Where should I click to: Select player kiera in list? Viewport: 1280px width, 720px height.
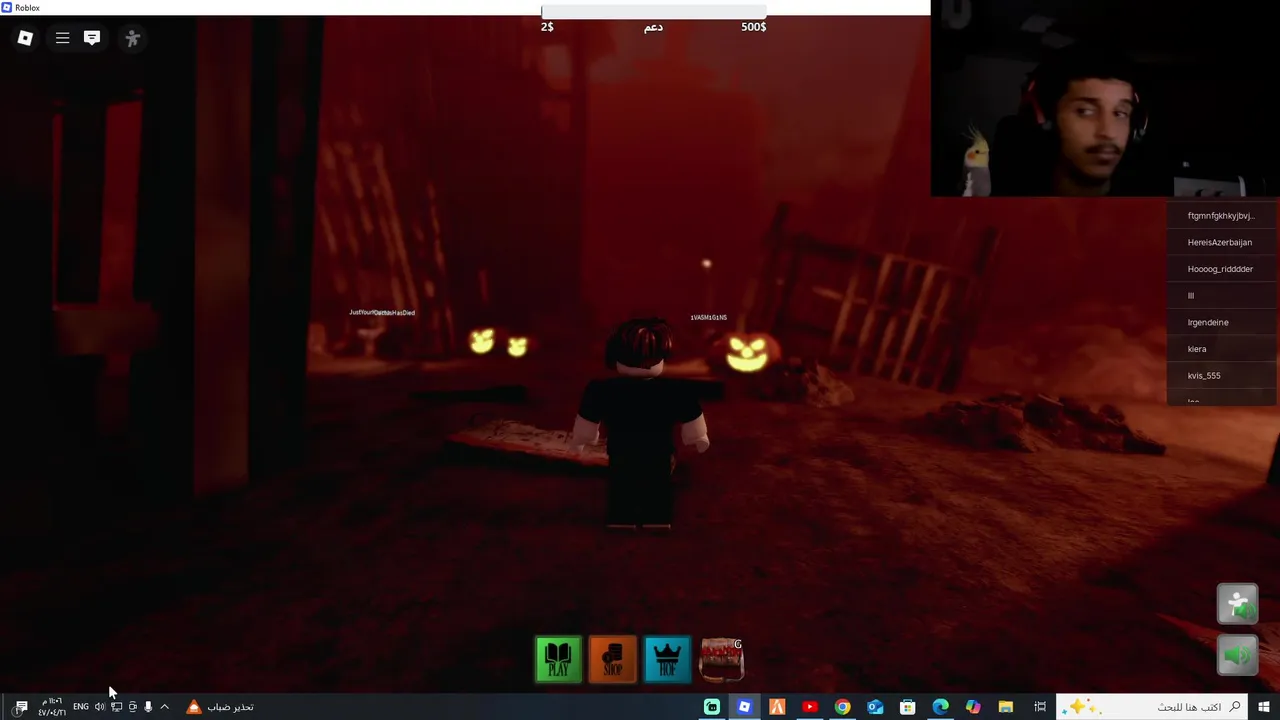click(x=1222, y=349)
